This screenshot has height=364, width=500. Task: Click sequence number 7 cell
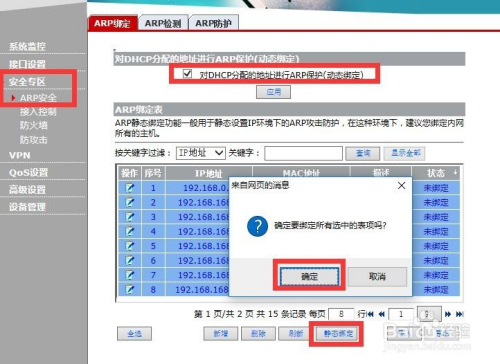[x=153, y=275]
